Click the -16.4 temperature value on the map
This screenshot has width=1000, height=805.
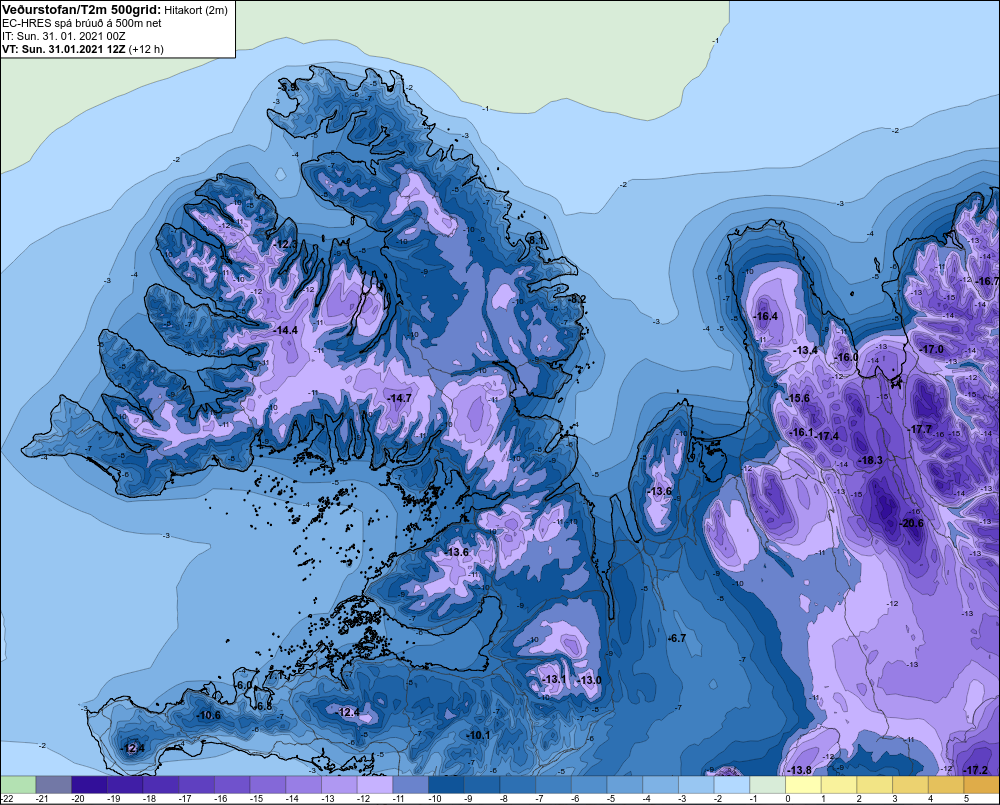pyautogui.click(x=765, y=316)
